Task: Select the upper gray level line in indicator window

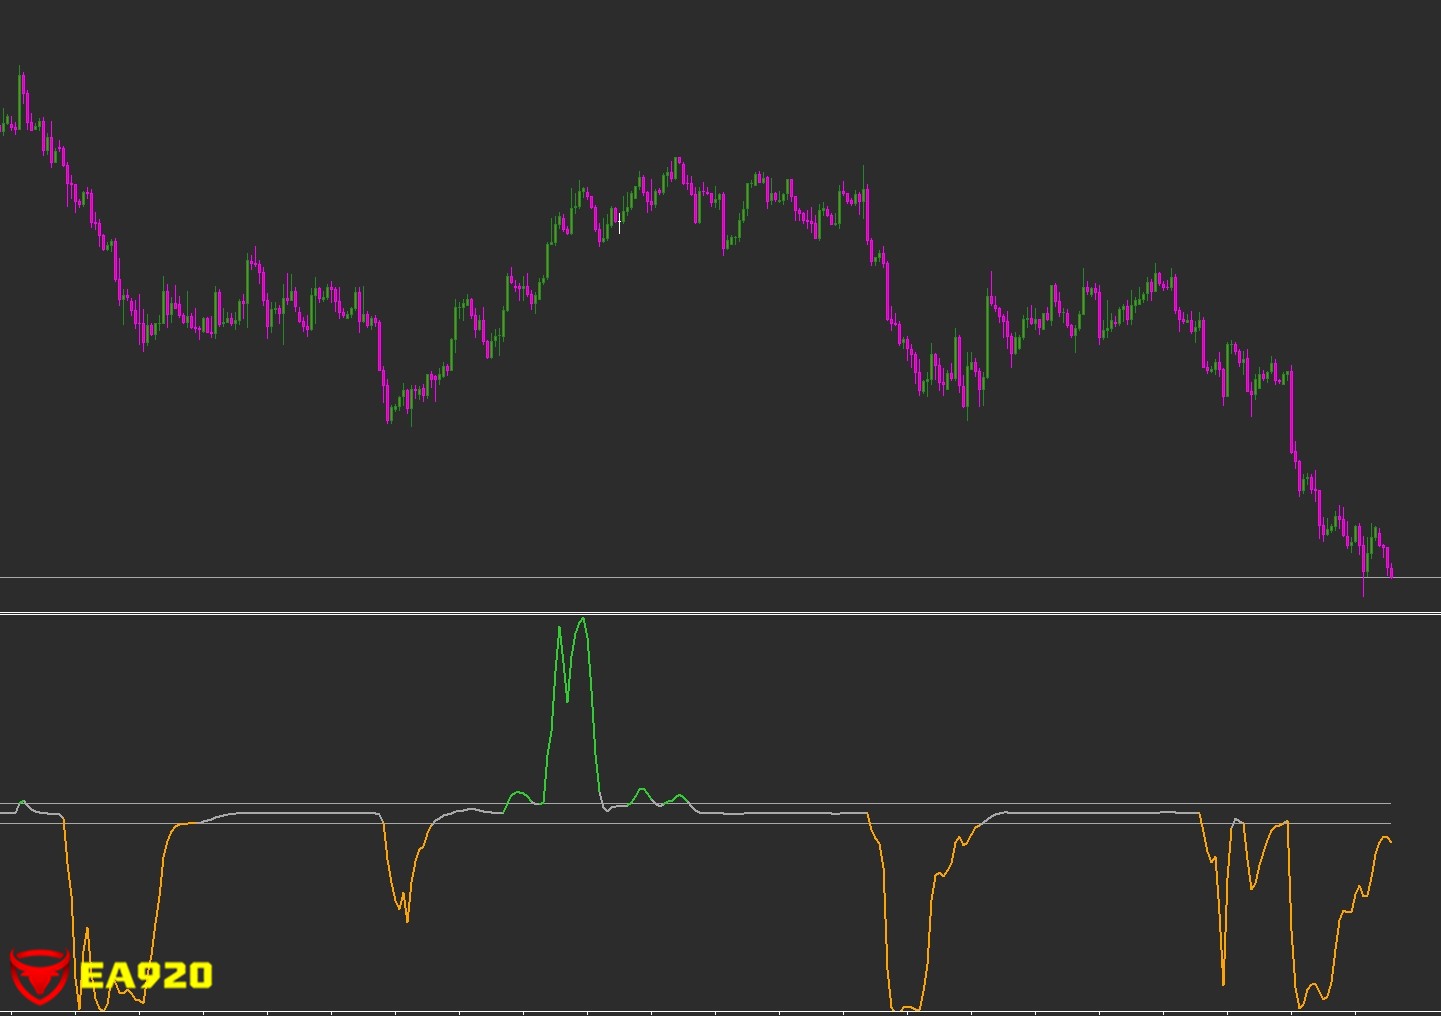Action: 695,803
